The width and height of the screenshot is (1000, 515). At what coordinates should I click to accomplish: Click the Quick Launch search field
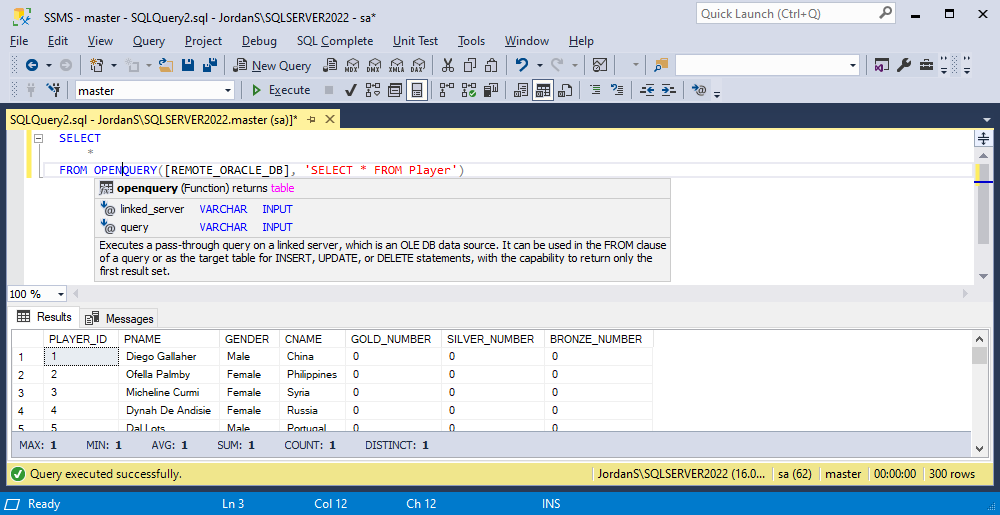pyautogui.click(x=795, y=13)
